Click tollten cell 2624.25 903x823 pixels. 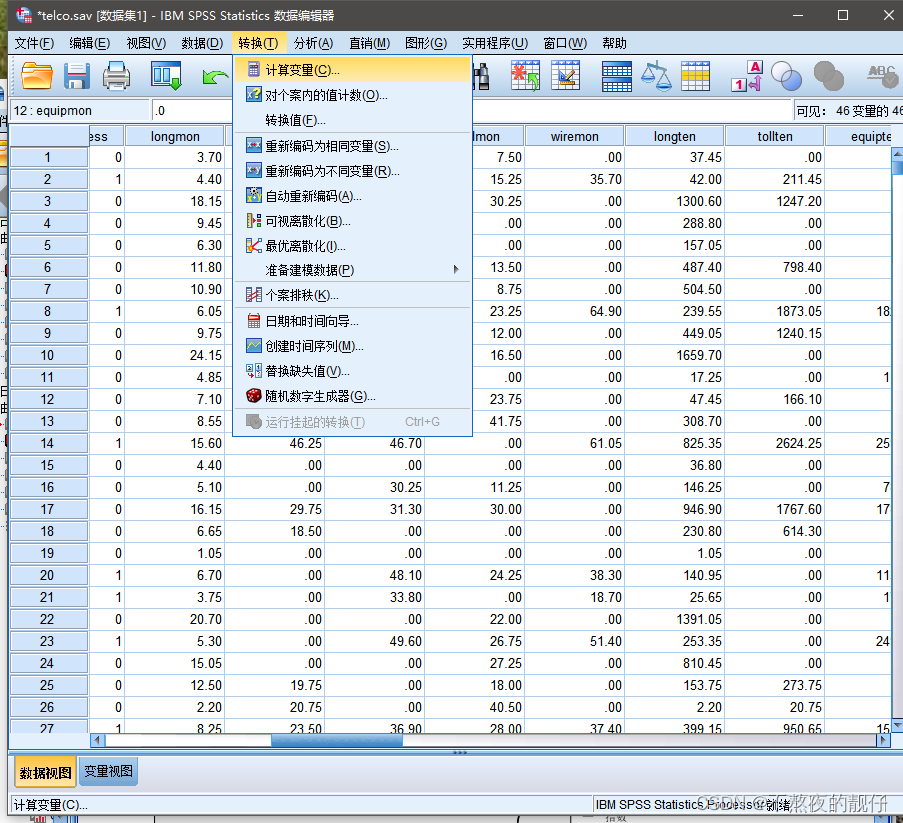[775, 443]
